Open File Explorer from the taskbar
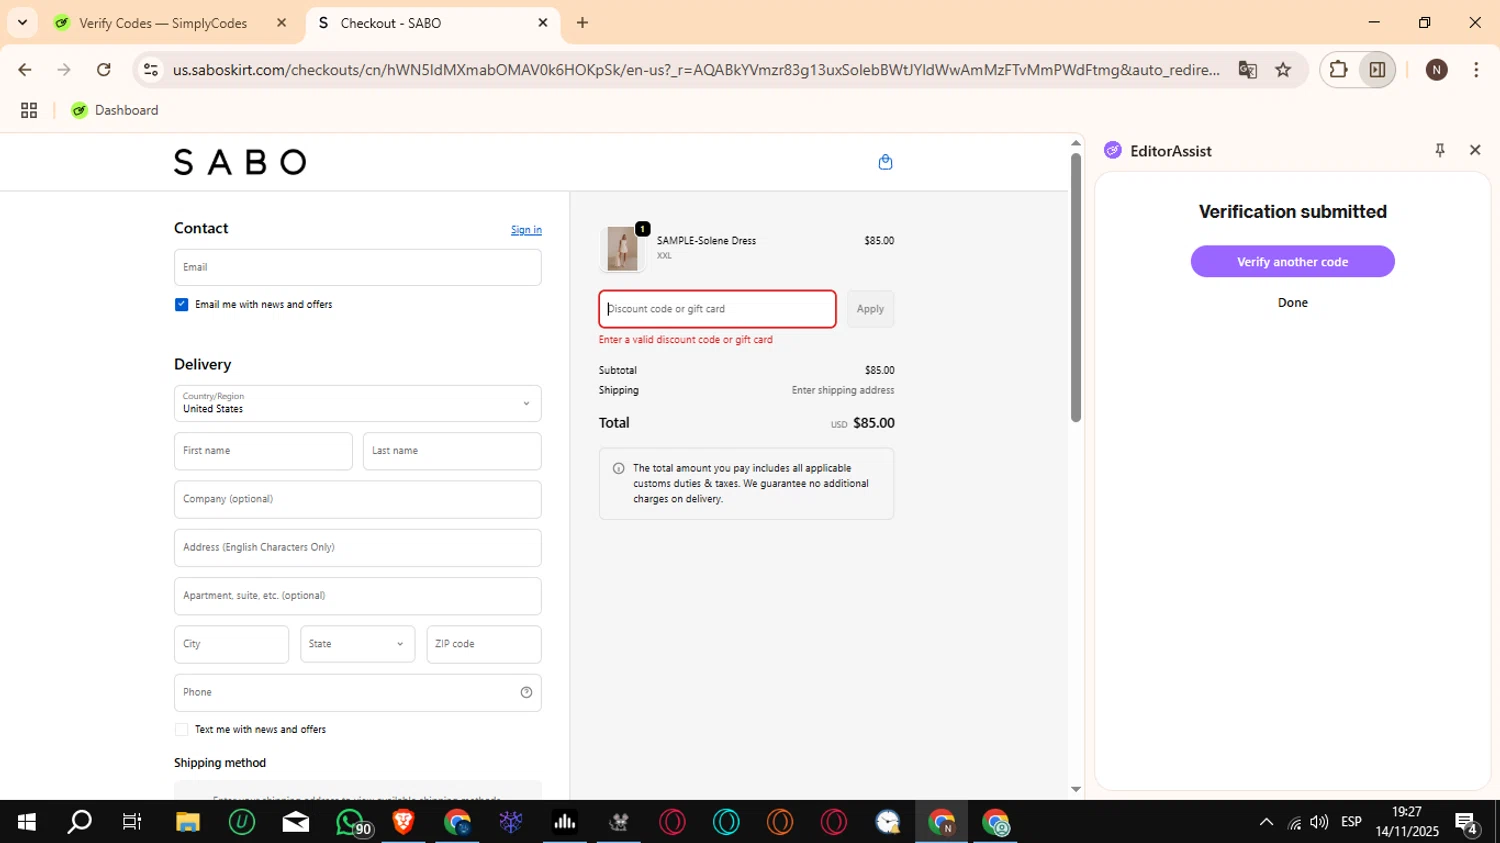The width and height of the screenshot is (1500, 843). pos(188,822)
